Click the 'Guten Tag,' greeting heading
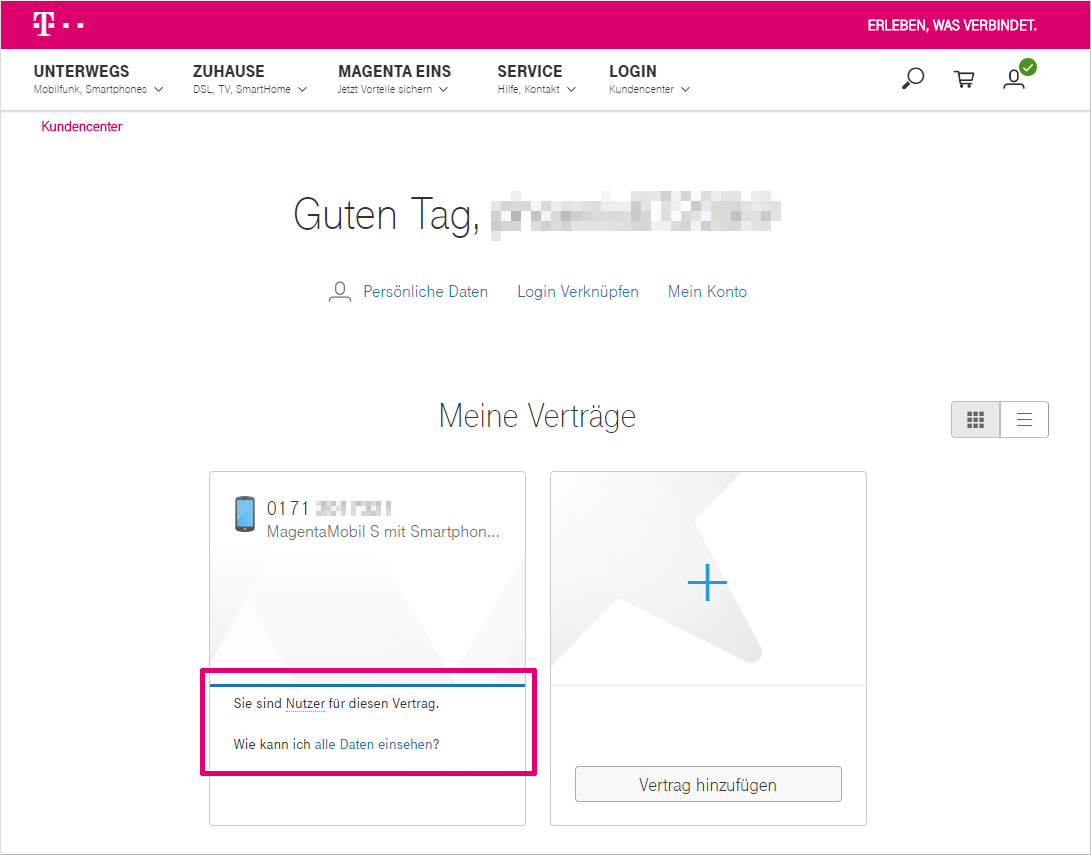 386,215
